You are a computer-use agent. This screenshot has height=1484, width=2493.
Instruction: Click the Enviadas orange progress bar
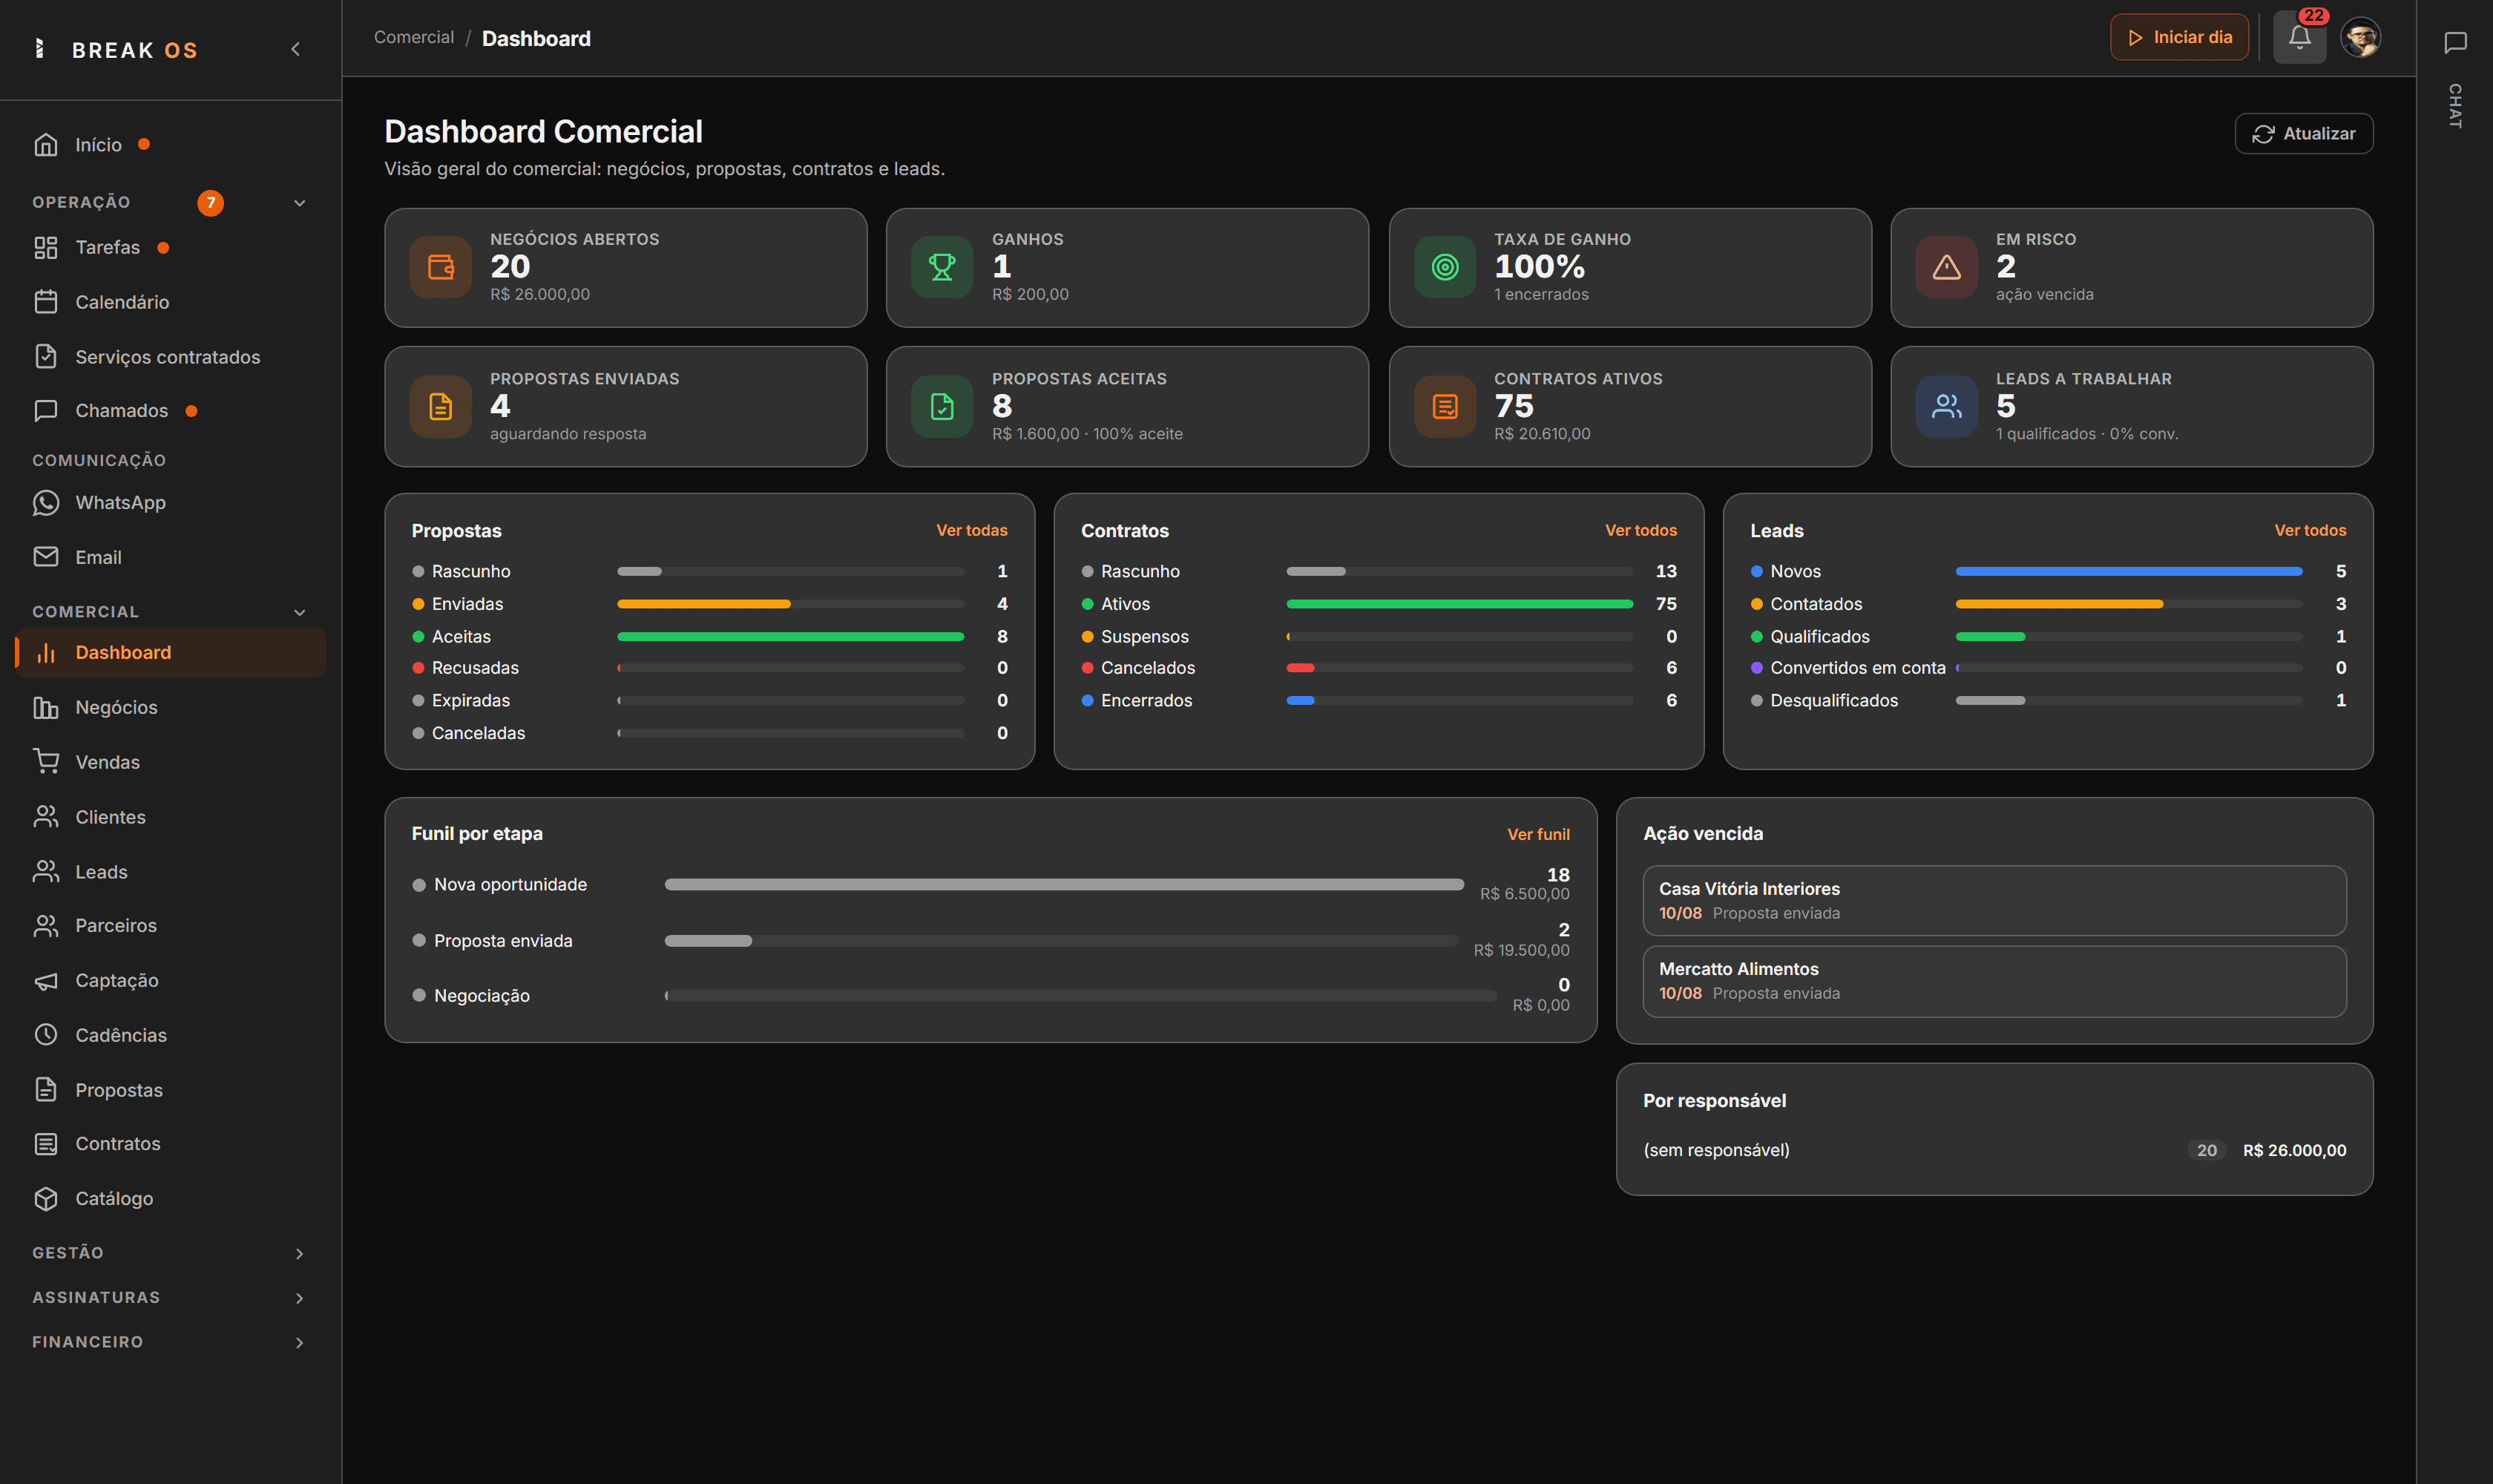pyautogui.click(x=704, y=604)
